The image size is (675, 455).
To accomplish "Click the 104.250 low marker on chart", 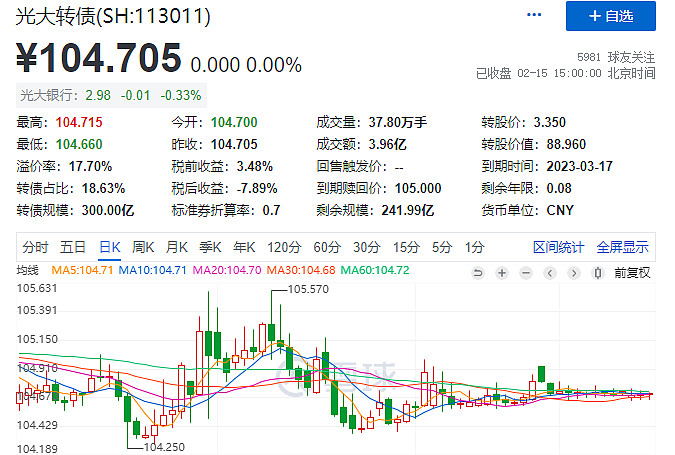I will coord(164,447).
